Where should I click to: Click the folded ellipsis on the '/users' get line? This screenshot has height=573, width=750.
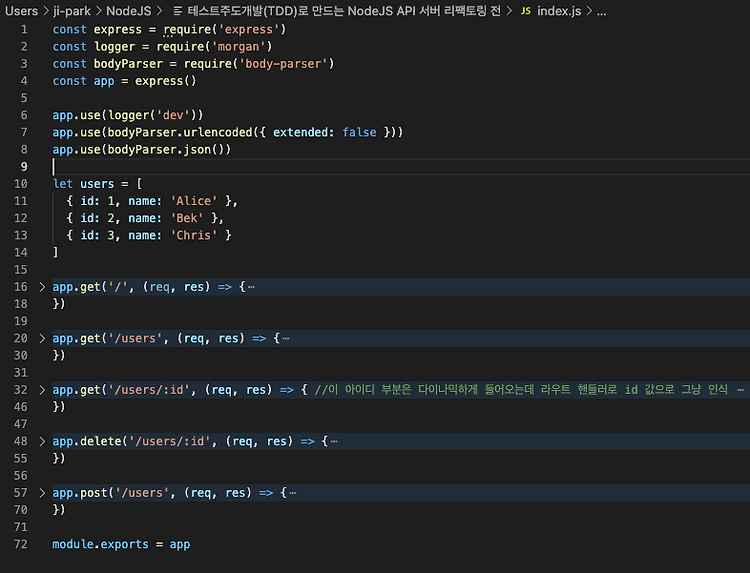pos(286,339)
